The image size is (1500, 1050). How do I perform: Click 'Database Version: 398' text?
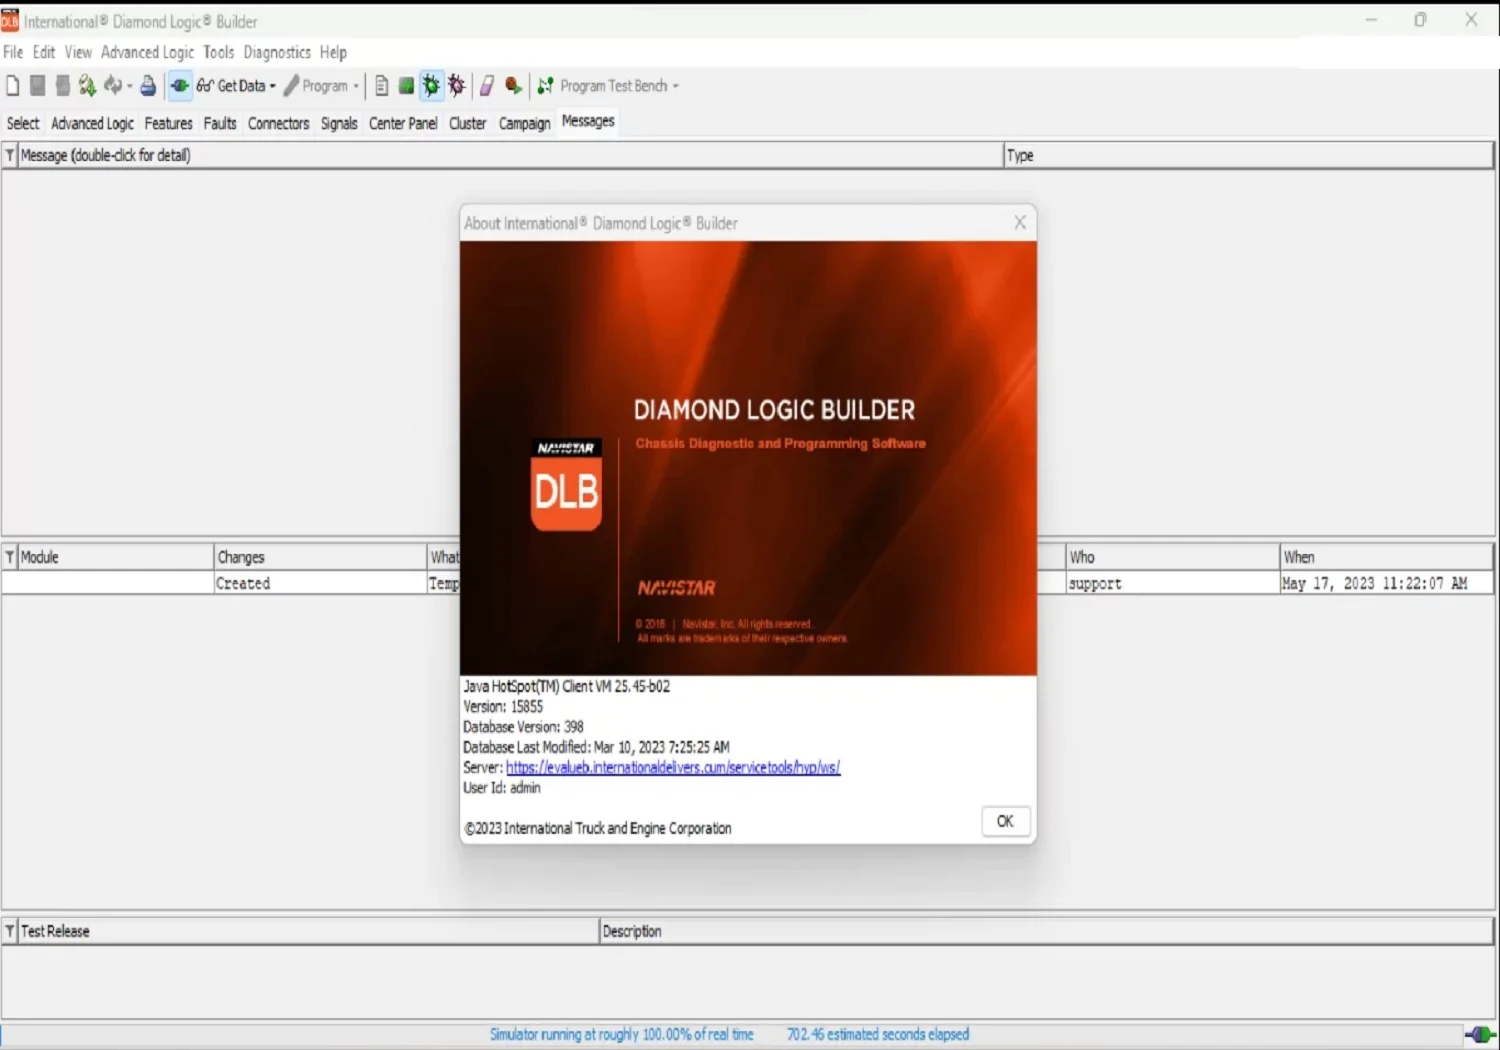523,727
